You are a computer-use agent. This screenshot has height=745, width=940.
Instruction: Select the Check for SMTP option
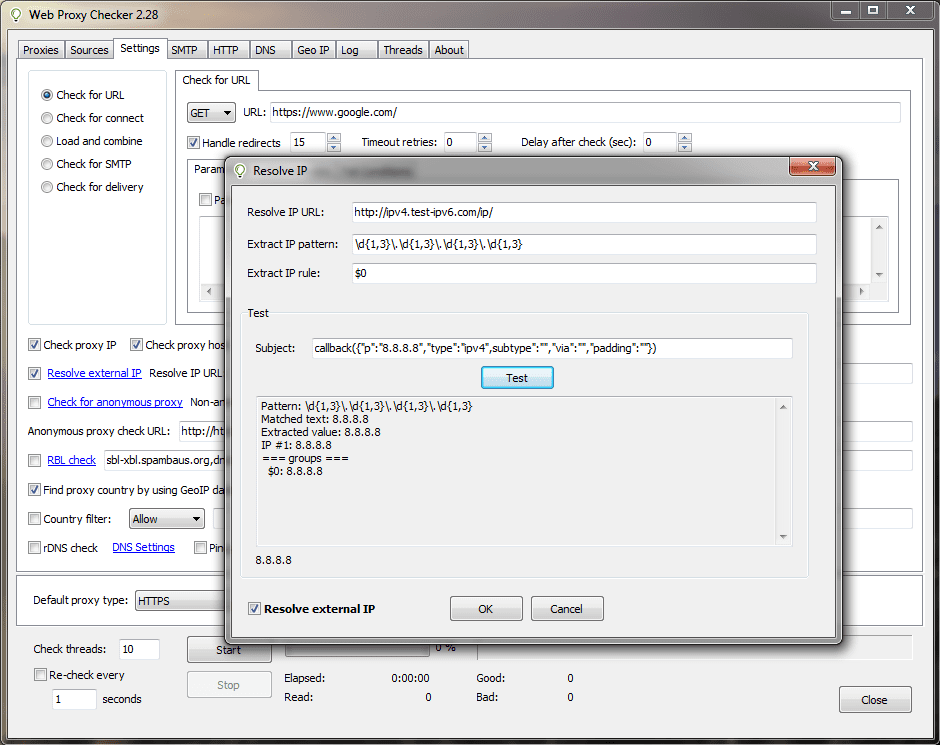click(x=47, y=164)
